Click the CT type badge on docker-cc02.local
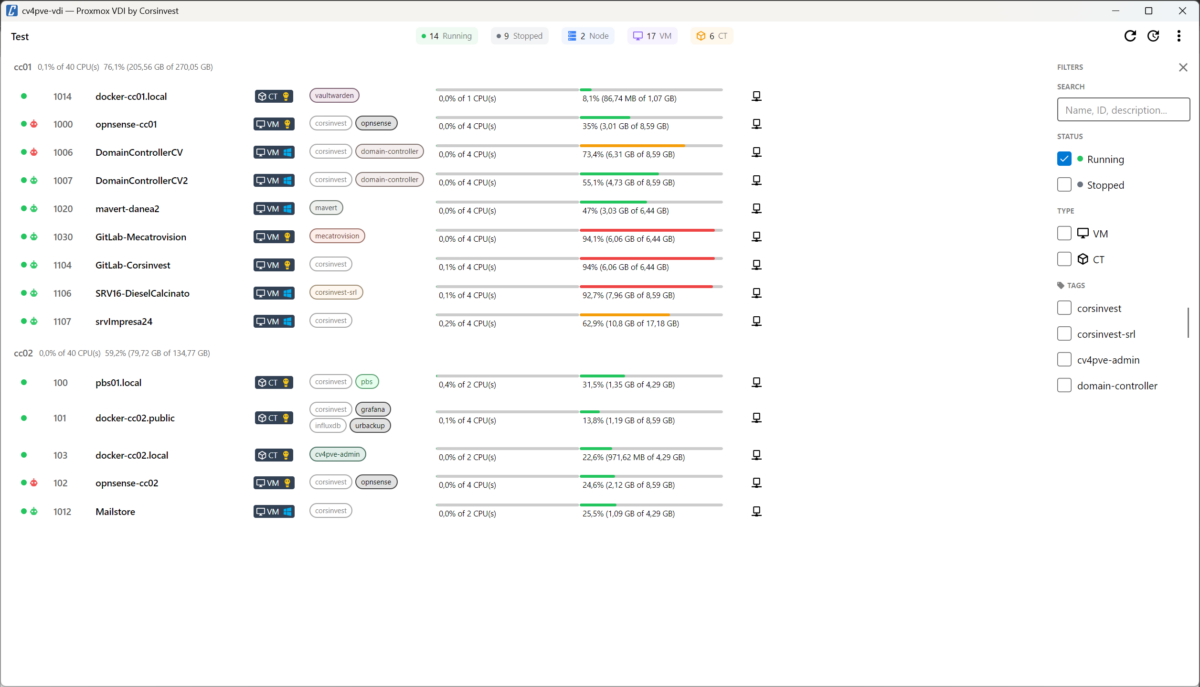The image size is (1200, 687). [x=274, y=455]
